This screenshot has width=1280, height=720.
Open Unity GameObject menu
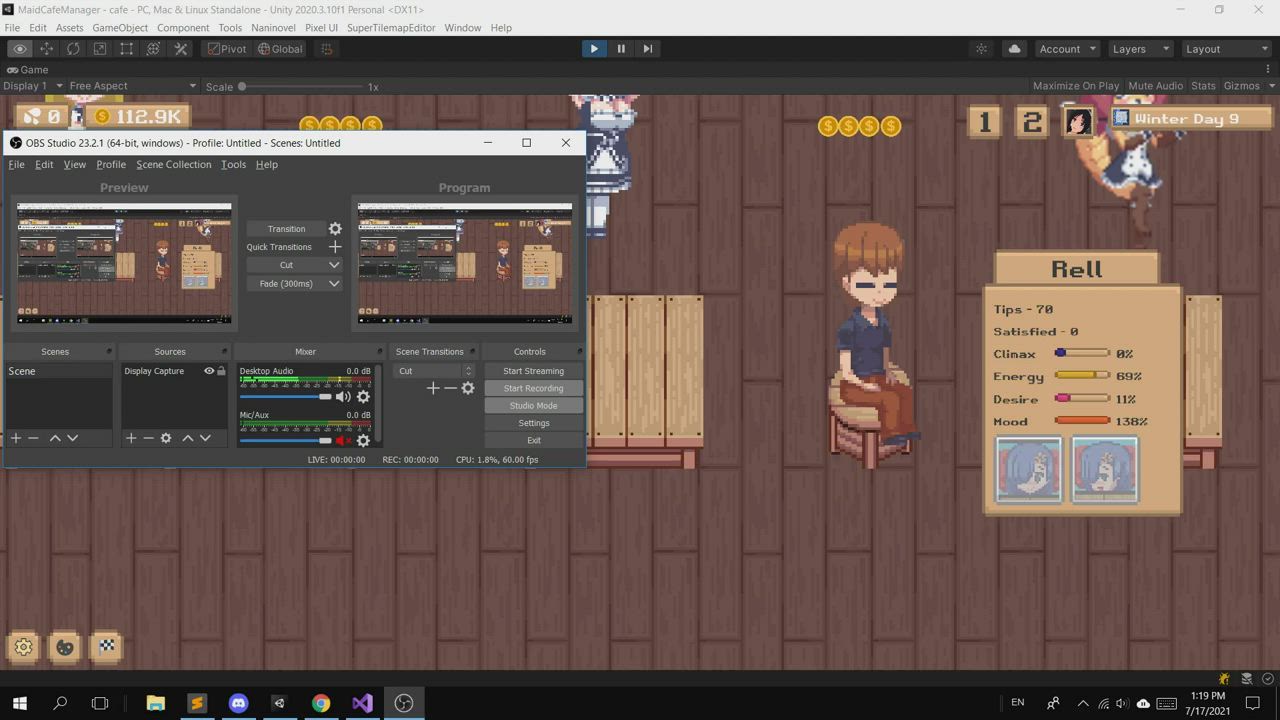click(120, 28)
